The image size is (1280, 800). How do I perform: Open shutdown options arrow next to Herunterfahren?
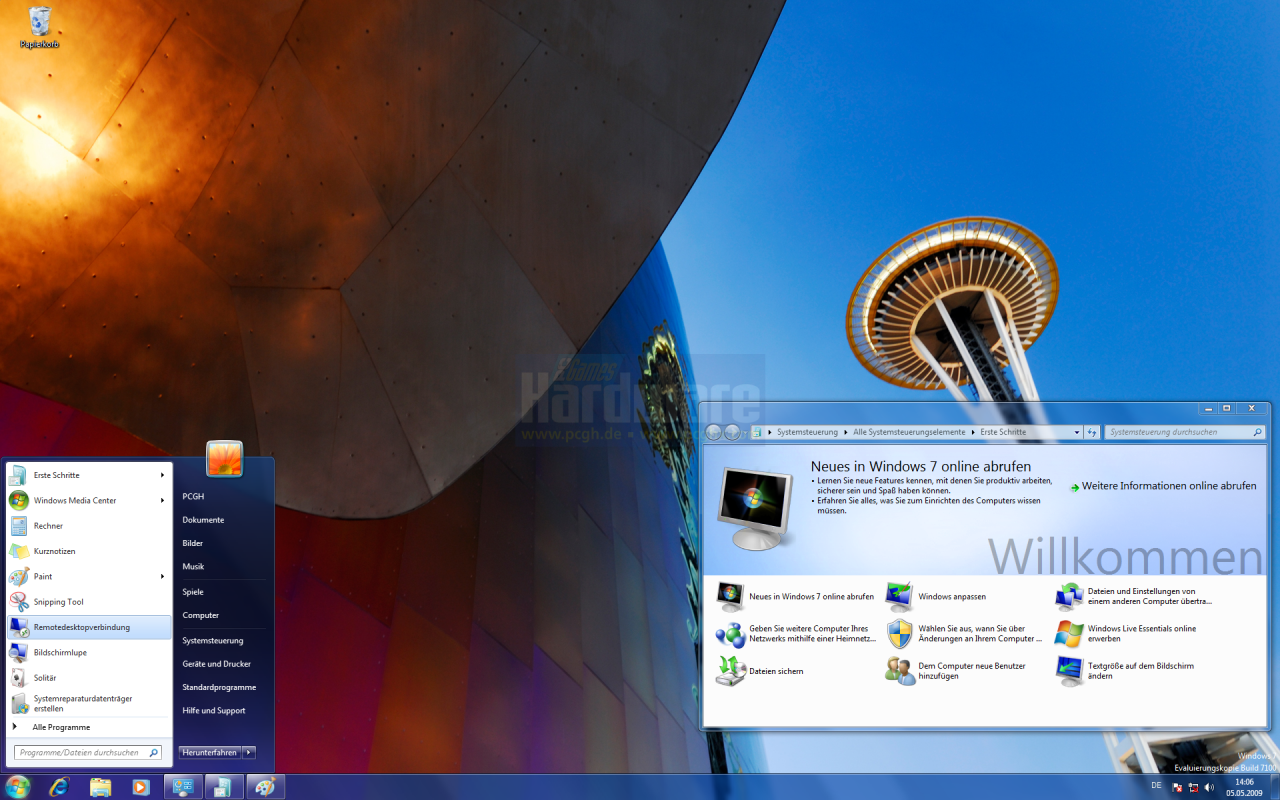pos(249,752)
